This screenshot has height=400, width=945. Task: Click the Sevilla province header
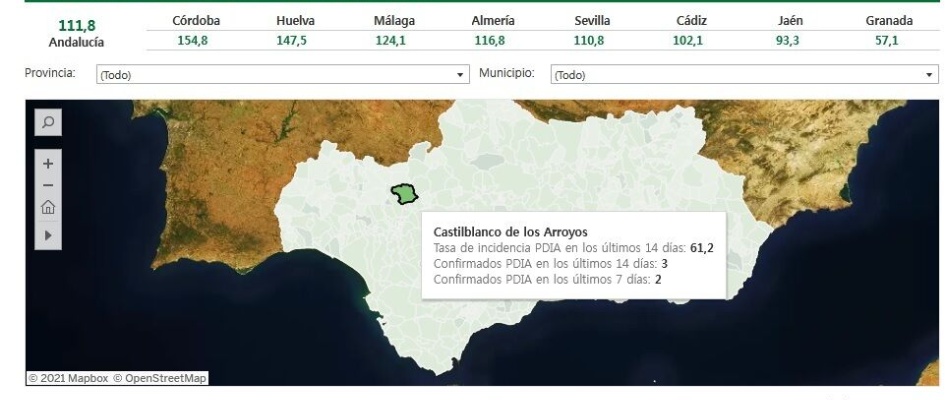coord(593,21)
